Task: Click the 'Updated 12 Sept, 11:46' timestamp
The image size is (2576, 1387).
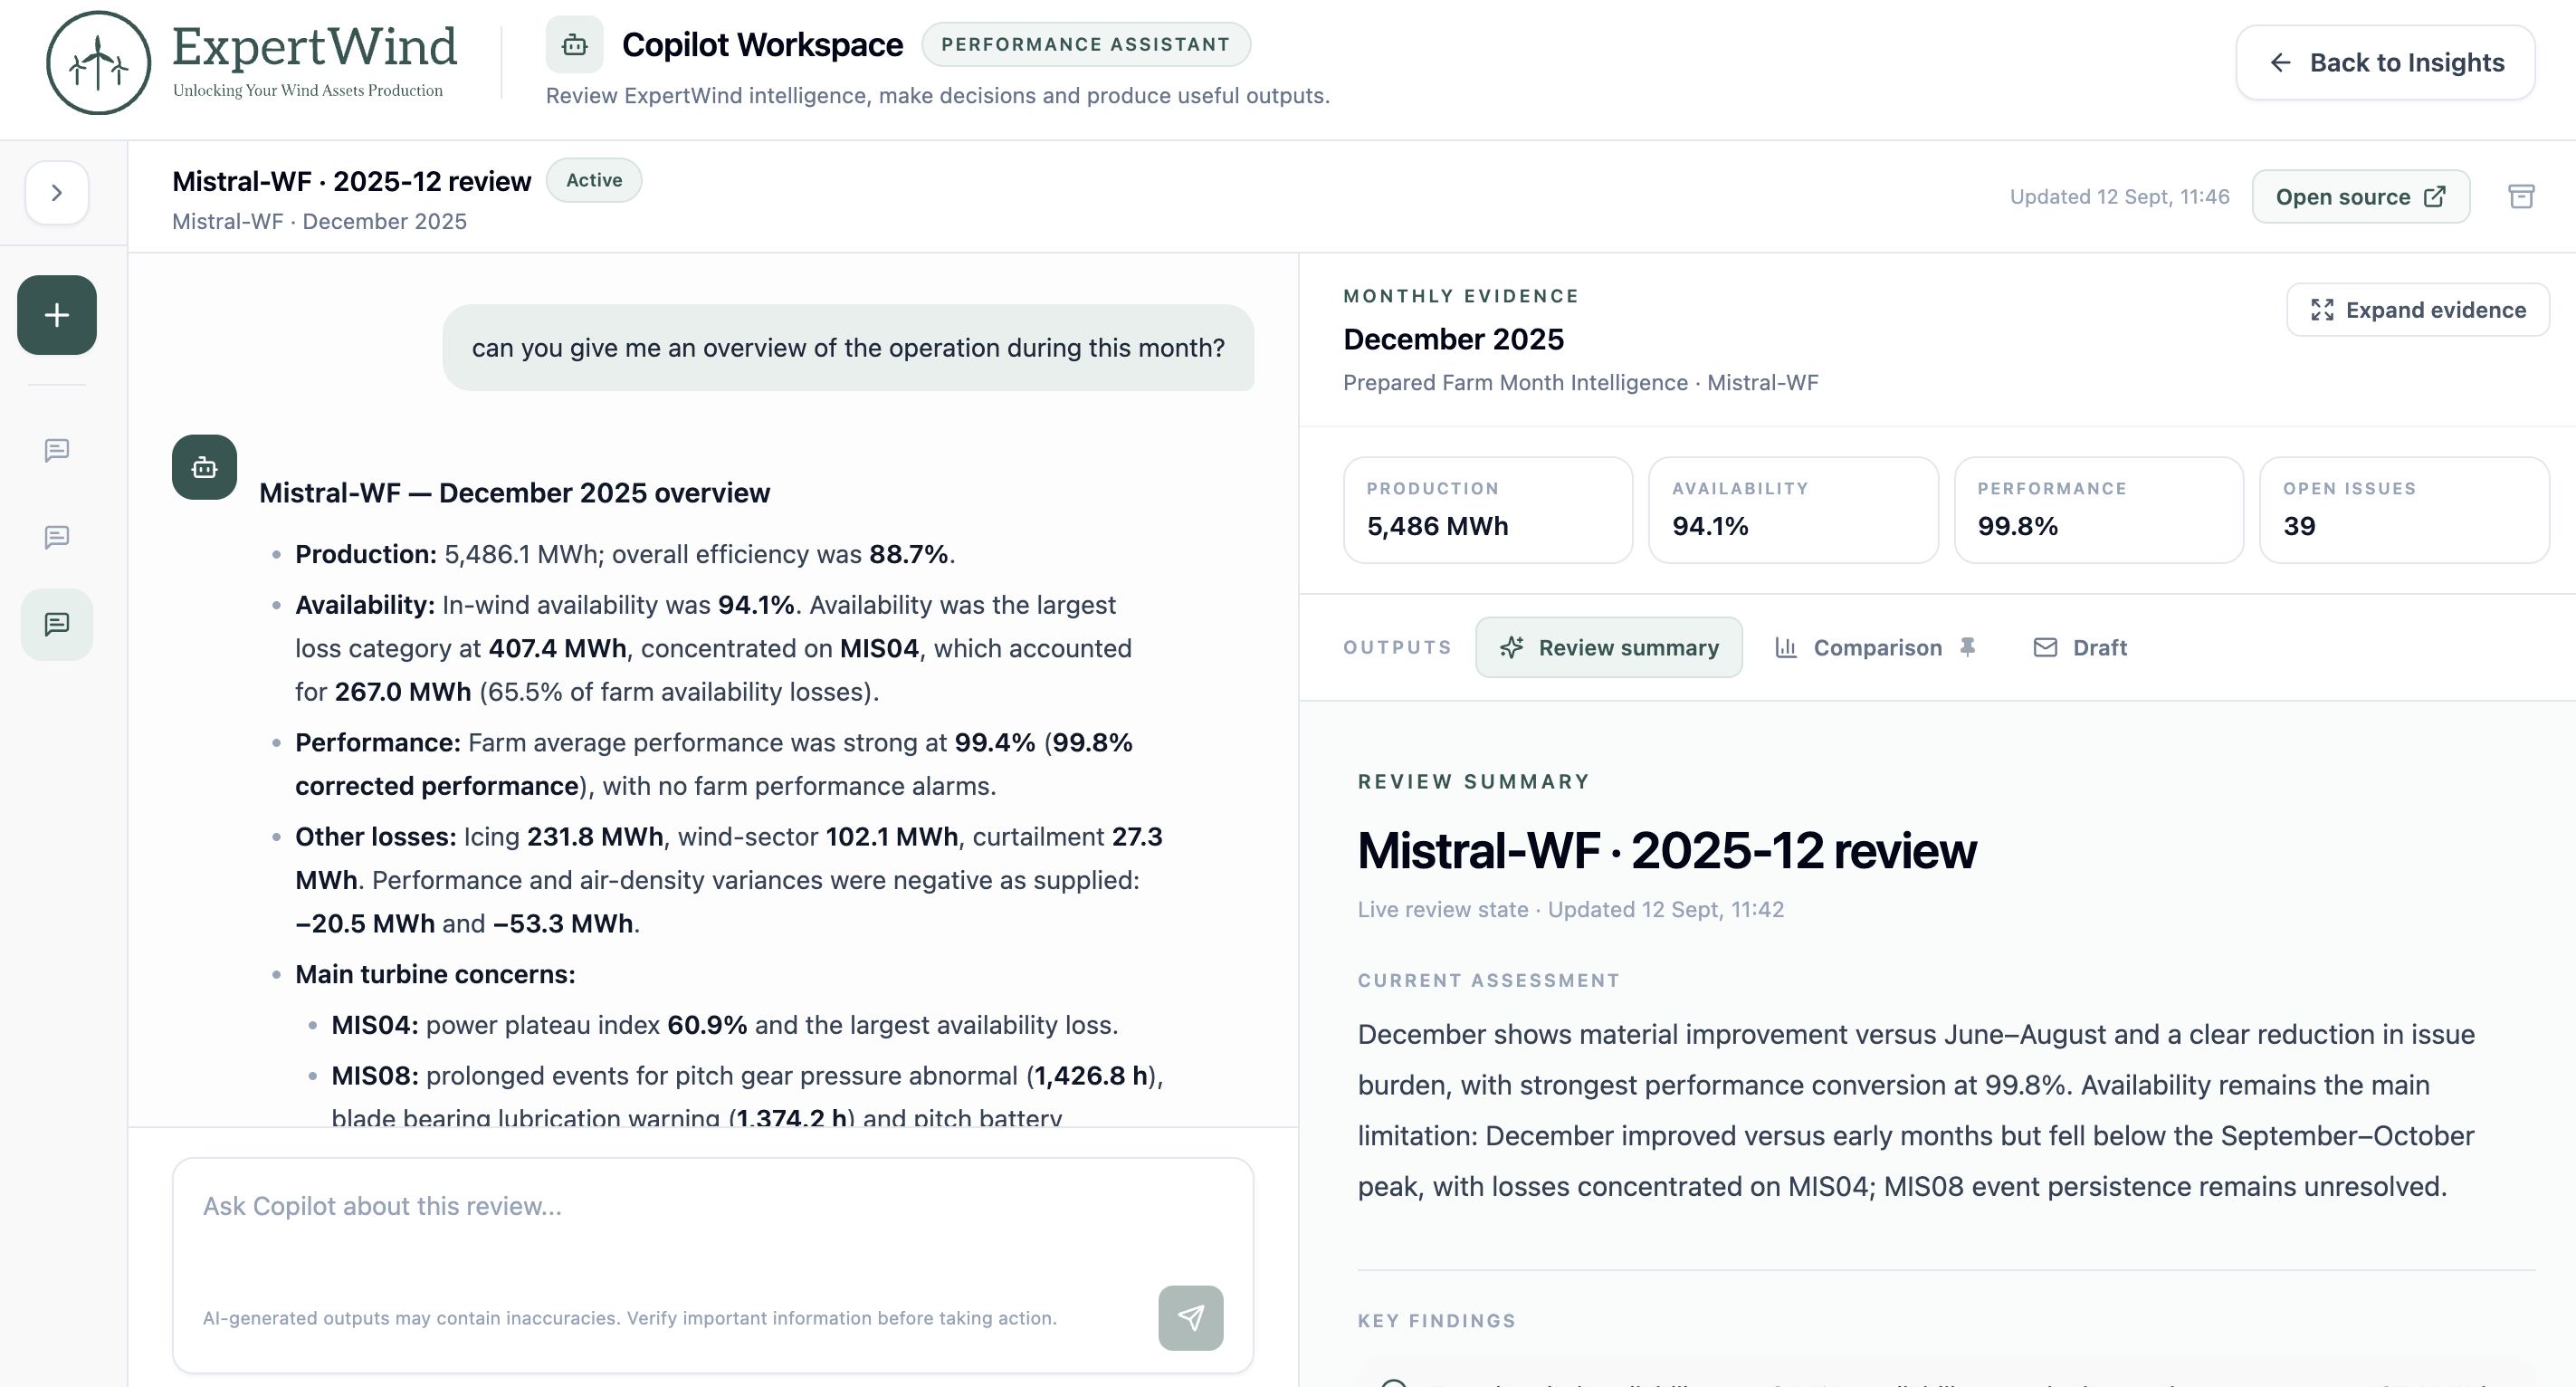Action: [2119, 197]
